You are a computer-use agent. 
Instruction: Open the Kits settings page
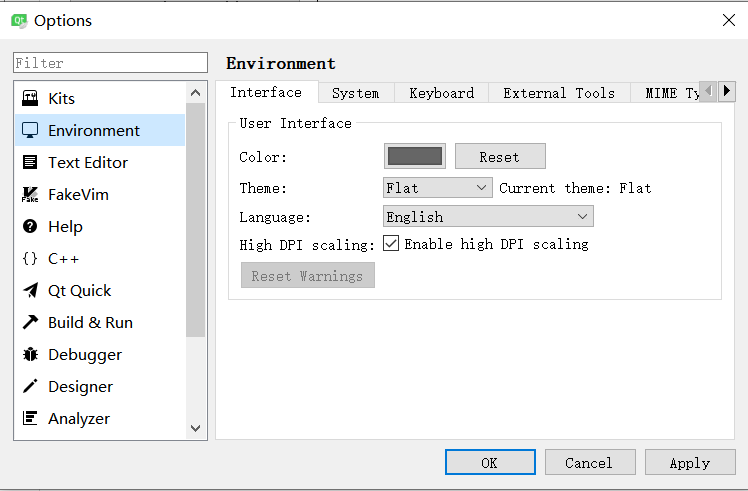[x=100, y=98]
